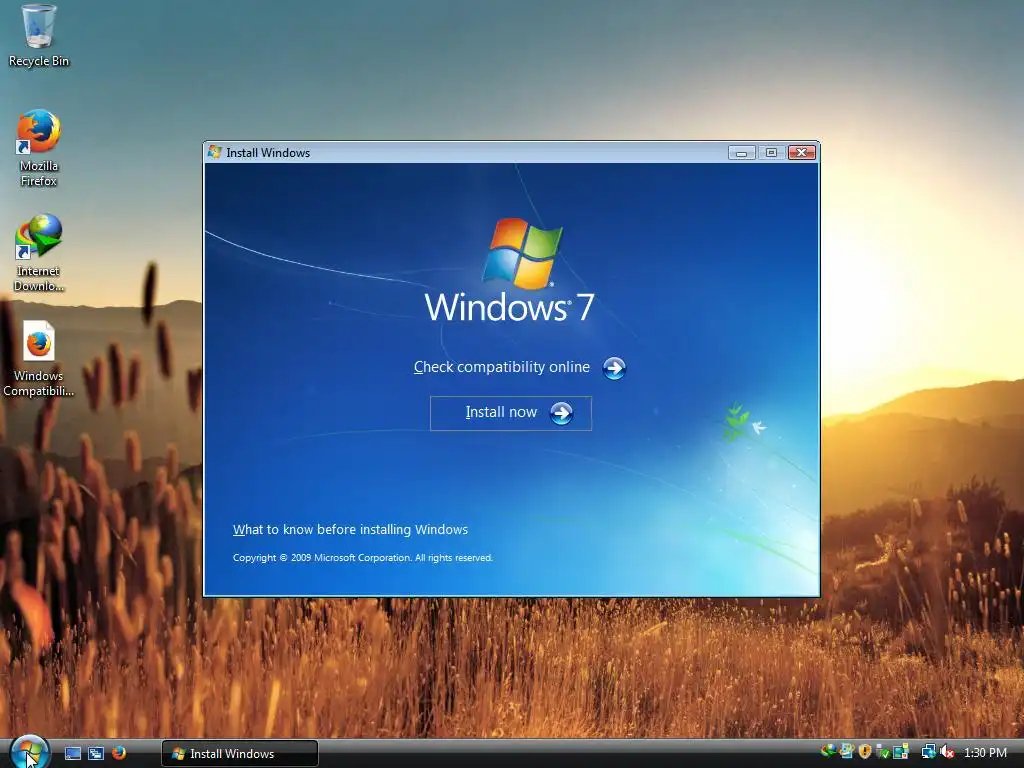Minimize the Install Windows window
The height and width of the screenshot is (768, 1024).
coord(741,152)
